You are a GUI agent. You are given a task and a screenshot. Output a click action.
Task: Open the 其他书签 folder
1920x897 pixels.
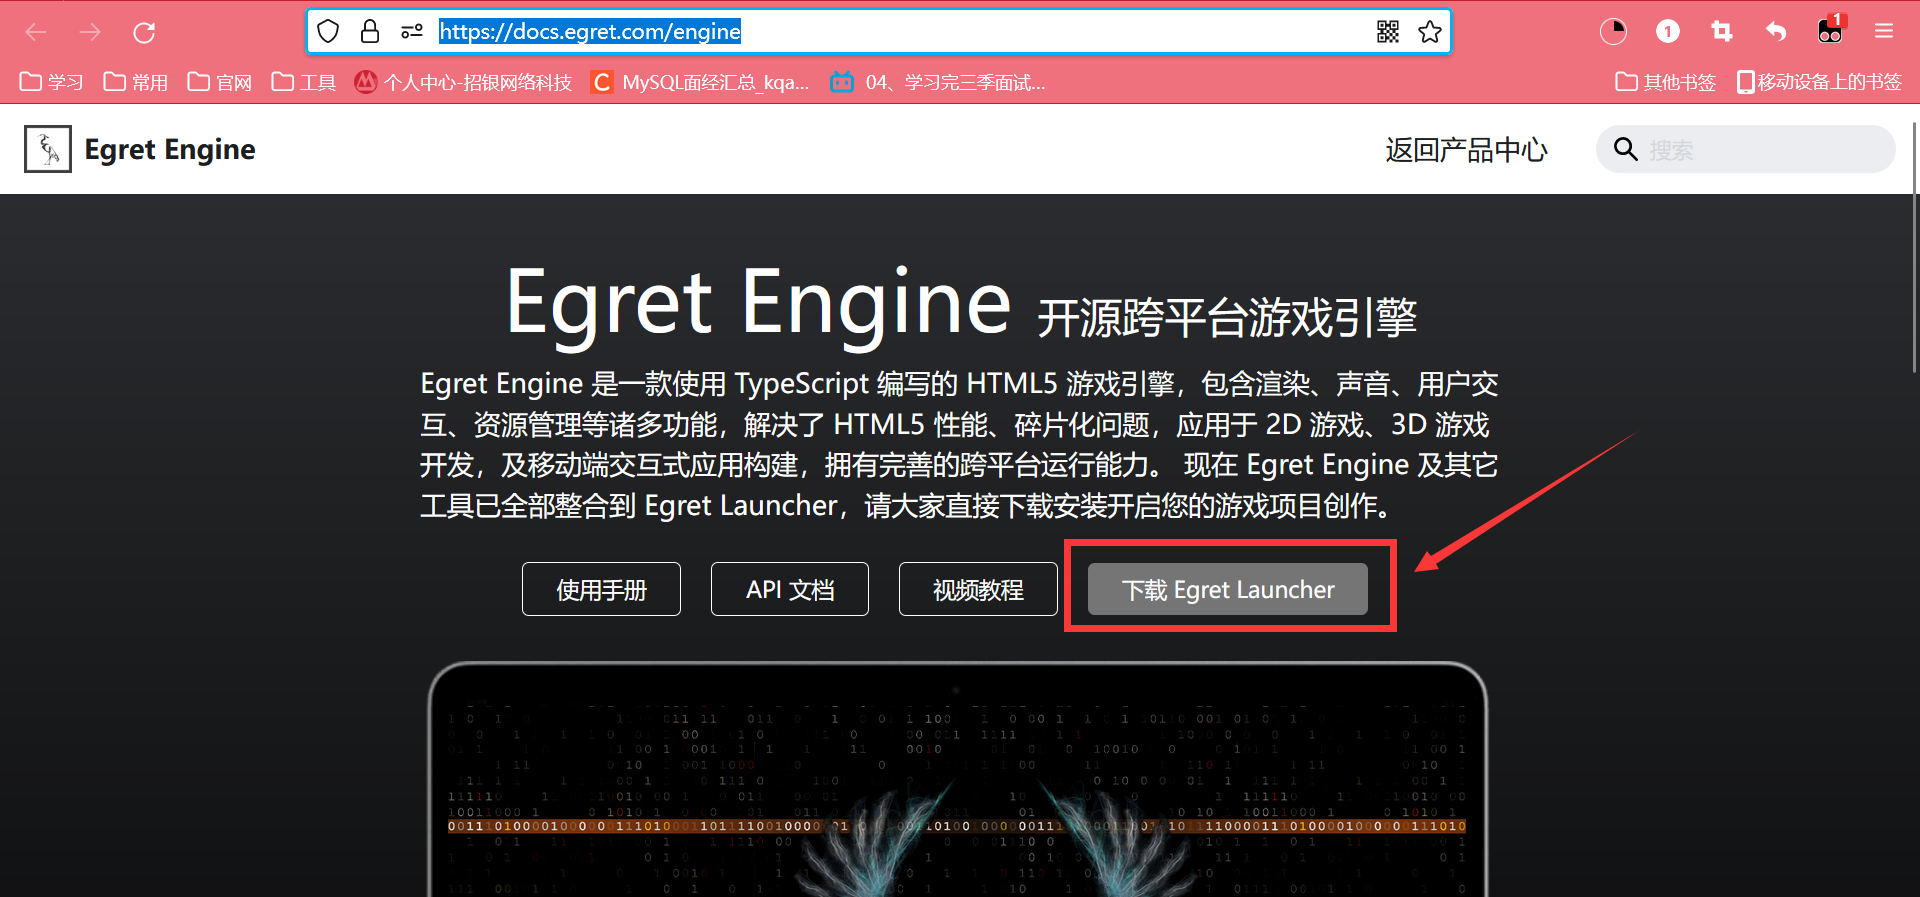coord(1666,82)
